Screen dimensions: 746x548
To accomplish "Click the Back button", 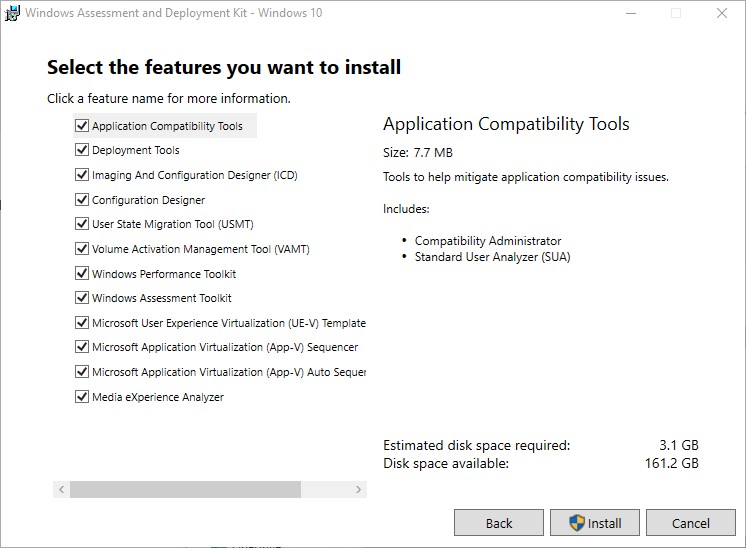I will pos(499,523).
